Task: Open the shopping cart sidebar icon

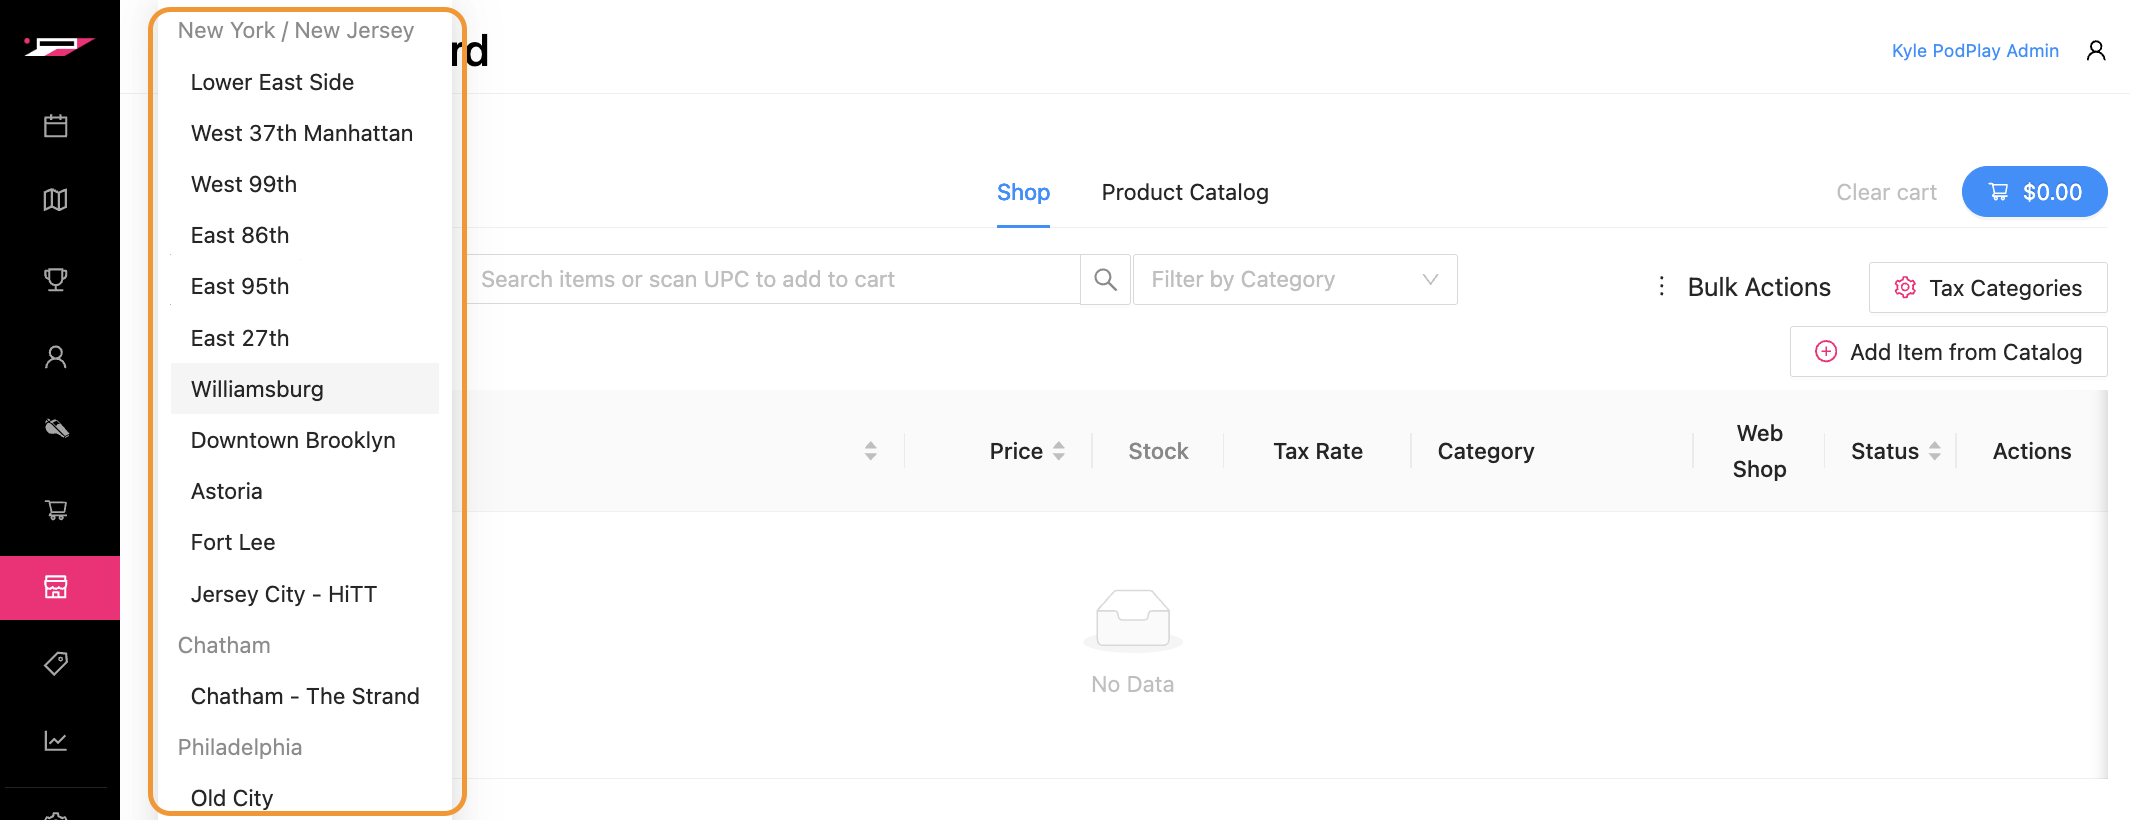Action: 56,510
